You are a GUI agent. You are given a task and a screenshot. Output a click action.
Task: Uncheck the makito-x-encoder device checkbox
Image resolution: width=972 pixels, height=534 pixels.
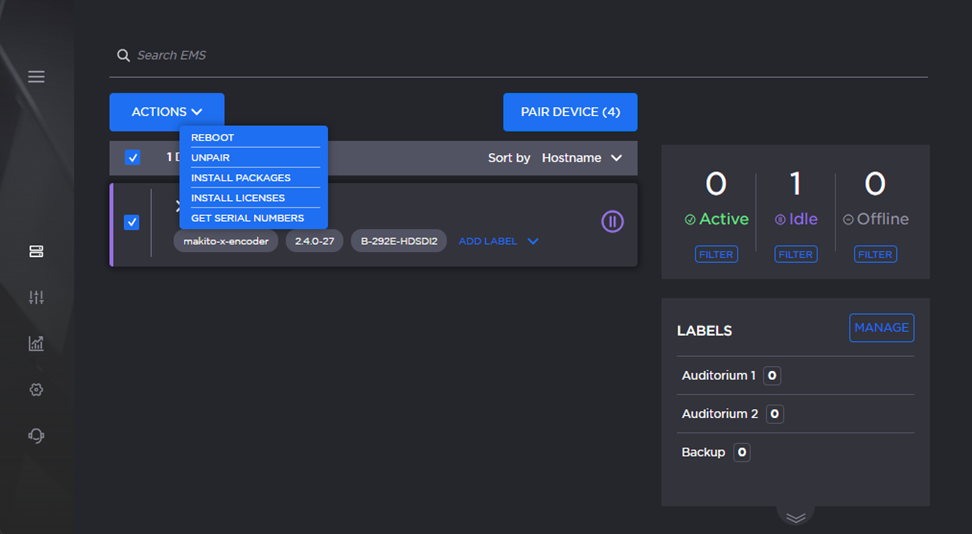pos(131,222)
